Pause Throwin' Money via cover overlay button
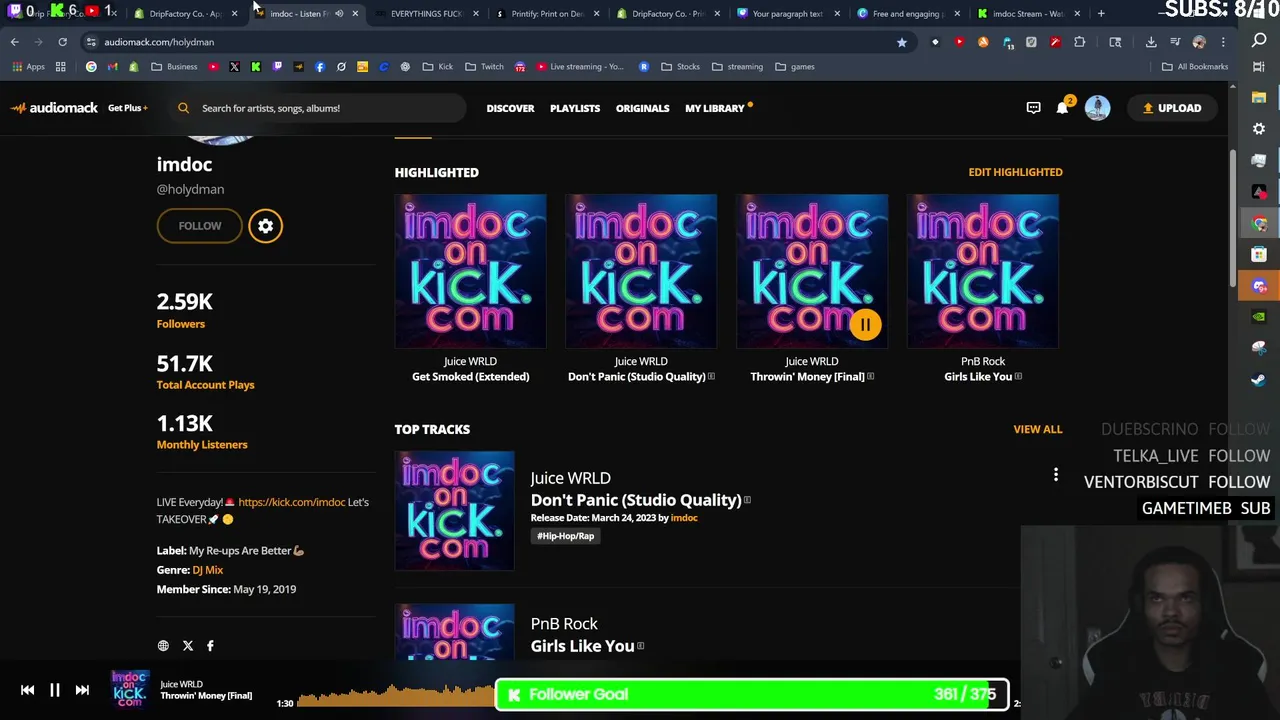Viewport: 1280px width, 720px height. tap(865, 325)
